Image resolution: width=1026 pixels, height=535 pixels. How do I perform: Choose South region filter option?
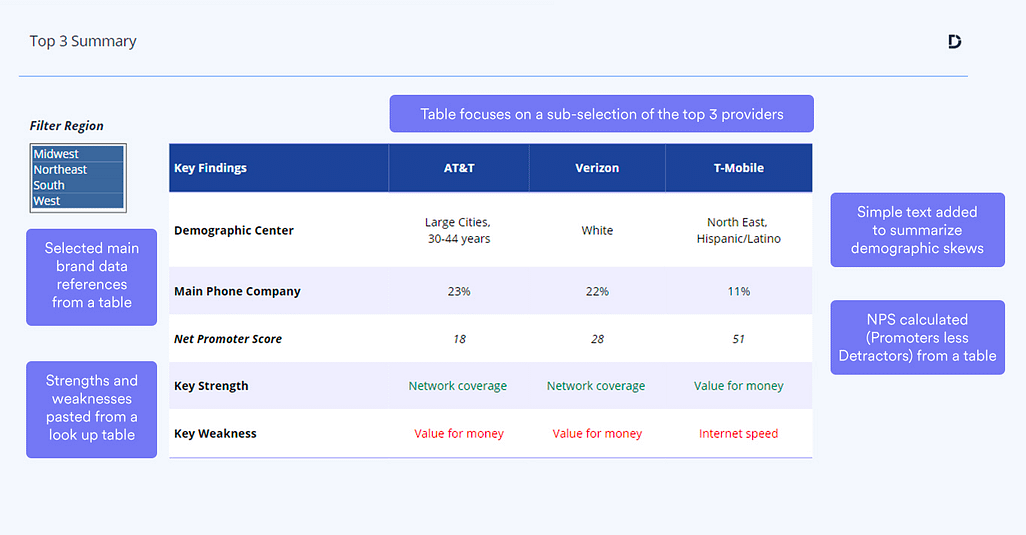click(49, 185)
